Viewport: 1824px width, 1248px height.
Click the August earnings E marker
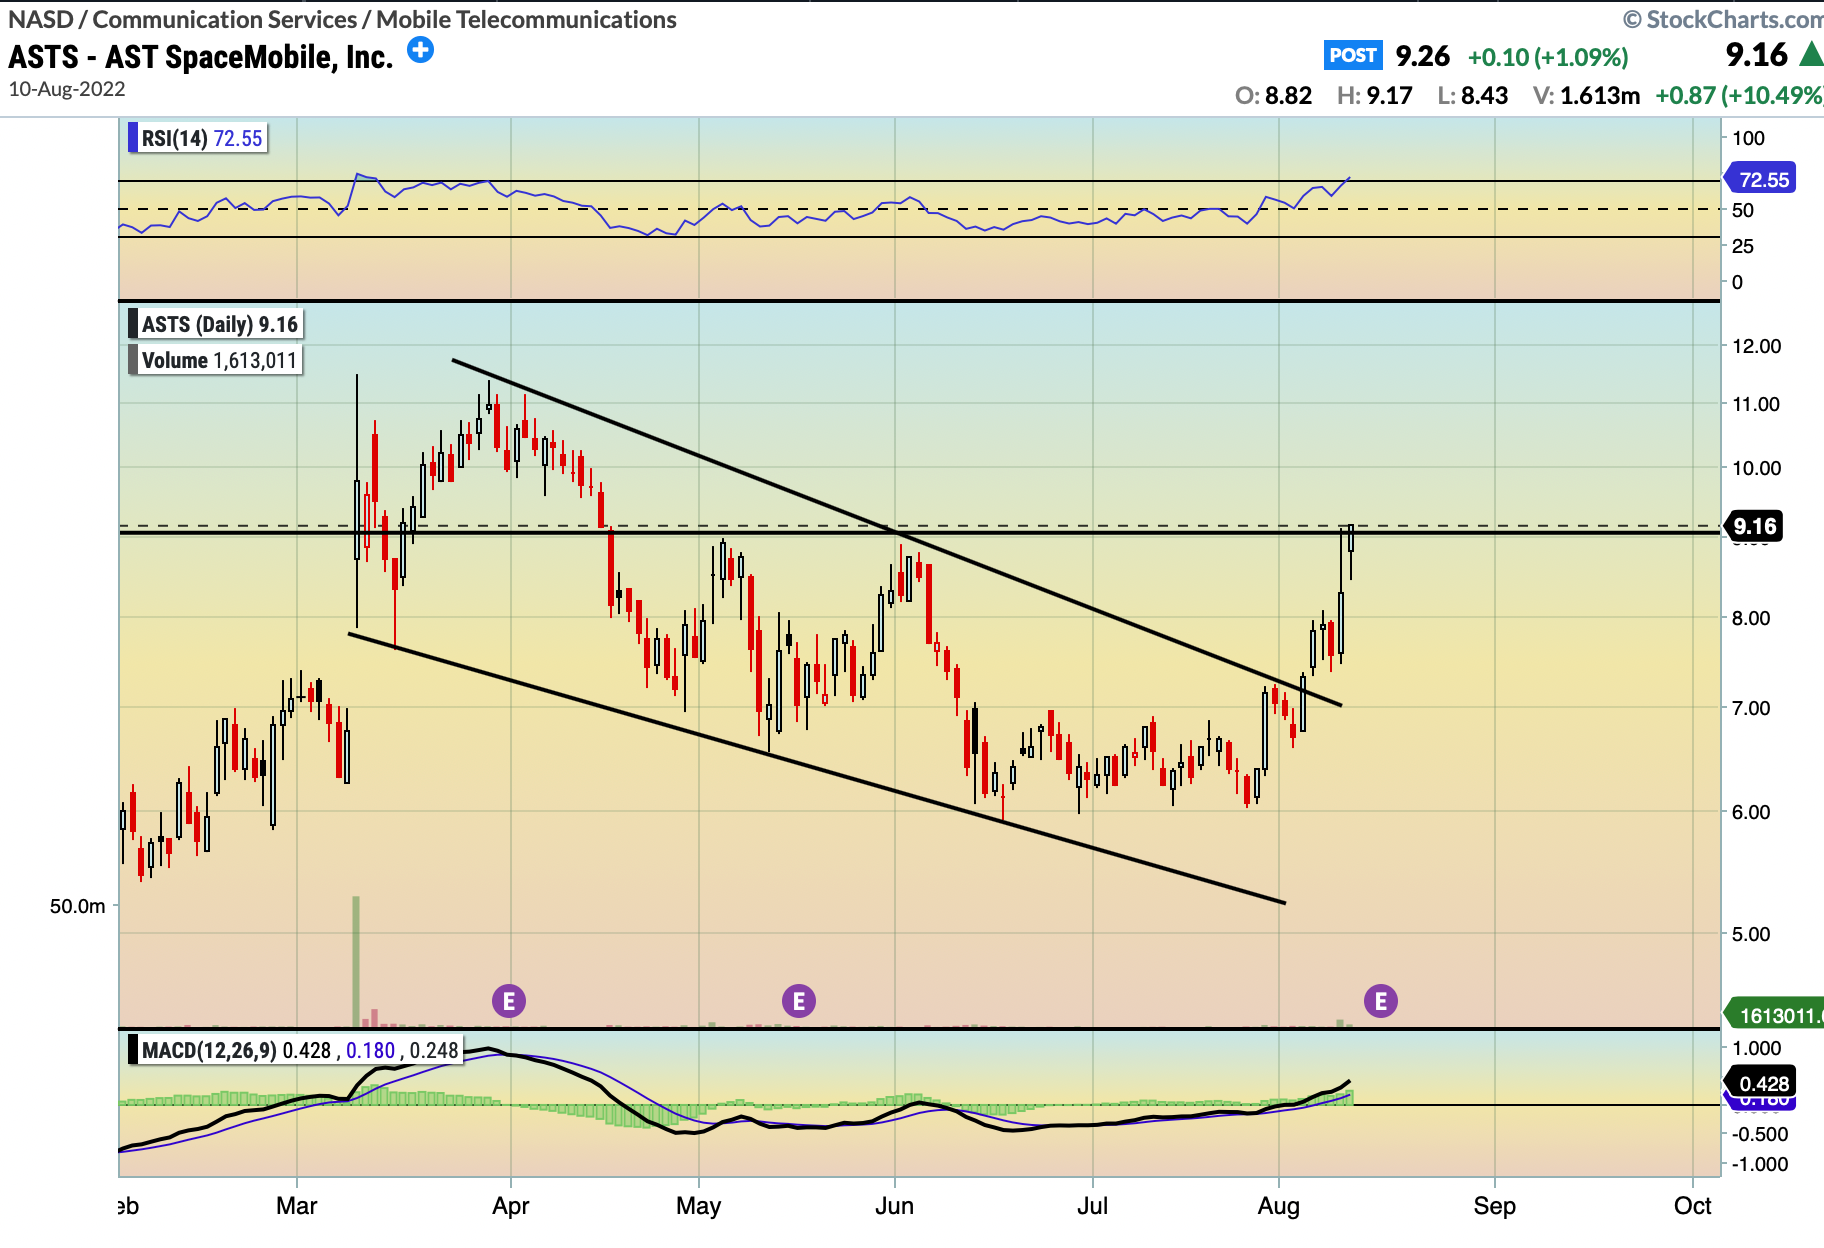1381,1000
